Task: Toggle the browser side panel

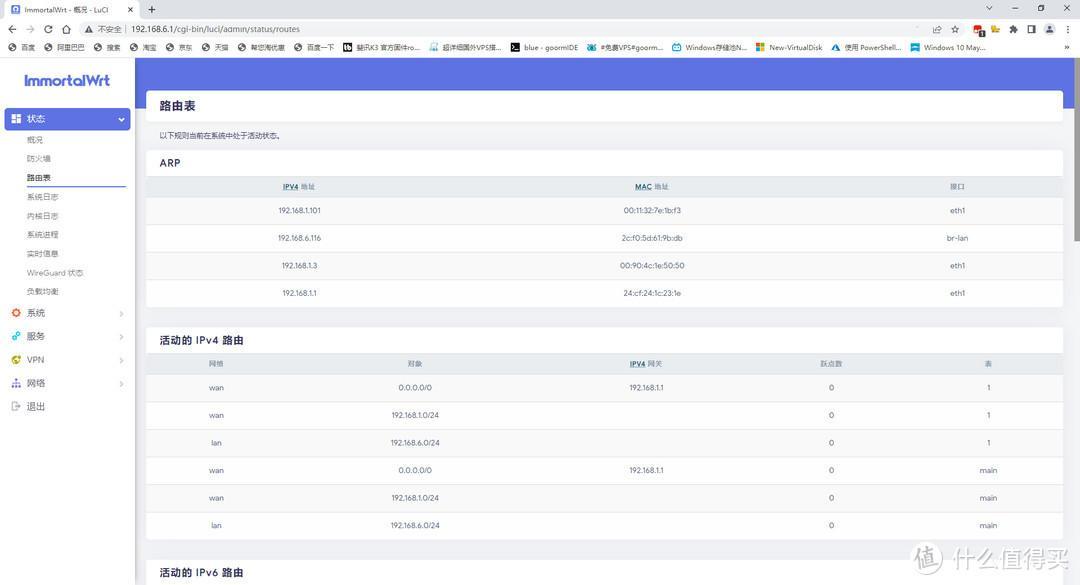Action: click(1031, 29)
